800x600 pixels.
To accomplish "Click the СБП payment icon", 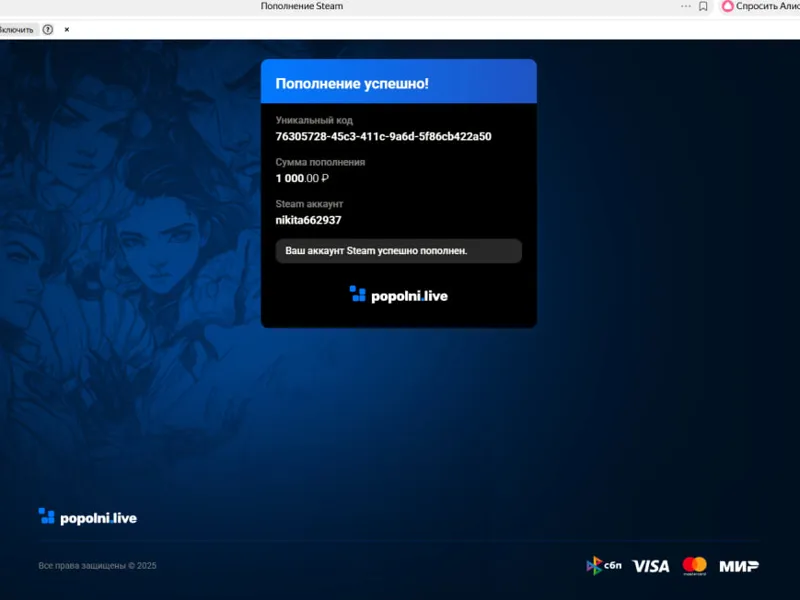I will (604, 565).
